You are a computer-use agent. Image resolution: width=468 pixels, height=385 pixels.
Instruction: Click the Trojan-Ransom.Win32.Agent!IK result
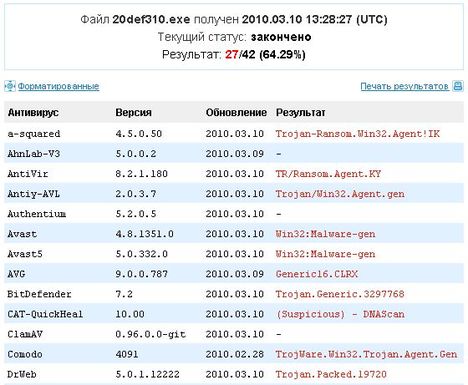tap(357, 134)
